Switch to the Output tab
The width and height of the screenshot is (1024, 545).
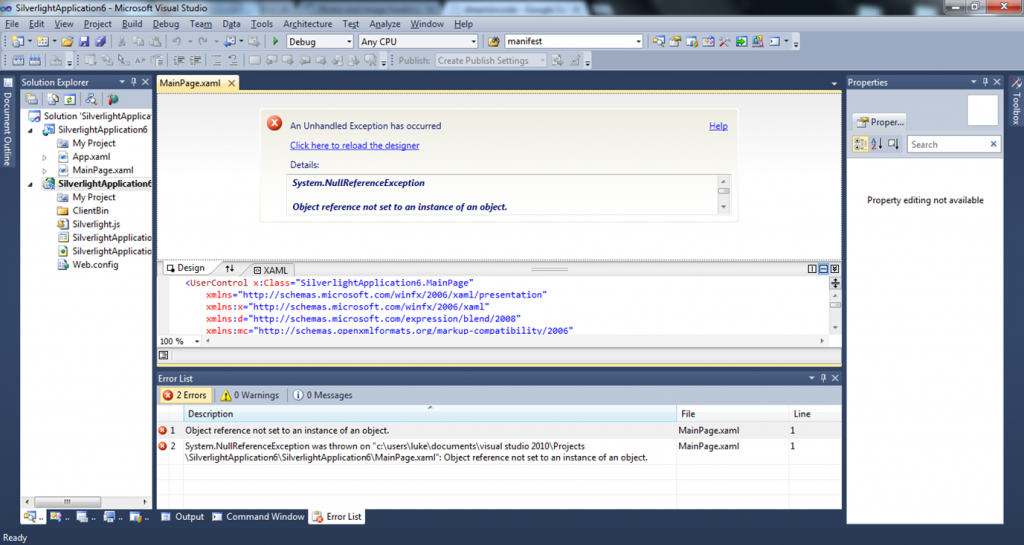tap(183, 516)
